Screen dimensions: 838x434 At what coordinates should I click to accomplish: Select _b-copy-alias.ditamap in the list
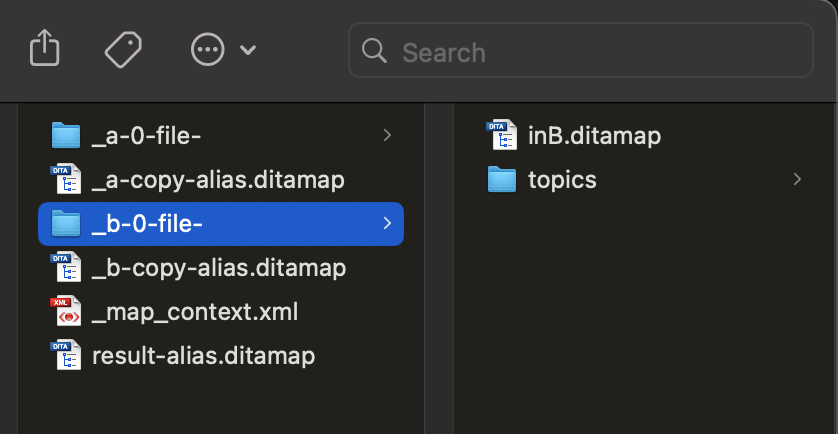coord(218,268)
